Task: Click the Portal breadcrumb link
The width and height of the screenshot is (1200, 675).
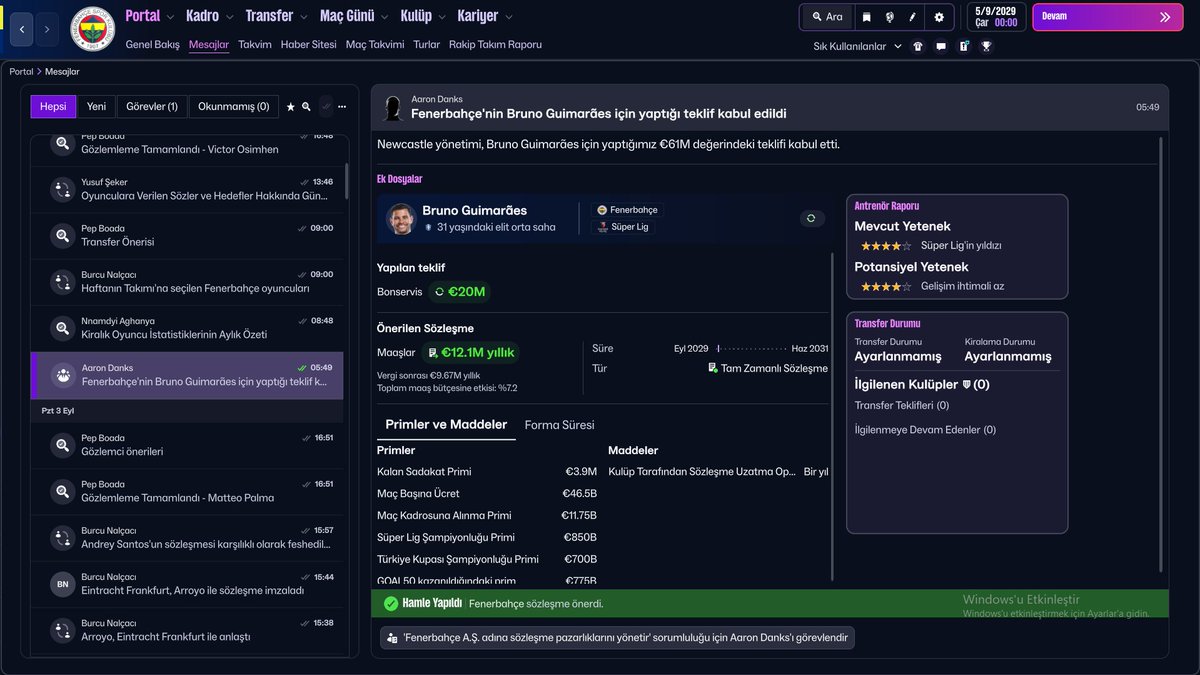Action: coord(21,72)
